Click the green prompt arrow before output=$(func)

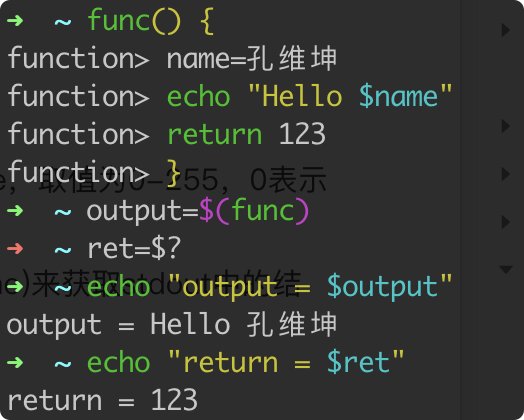pyautogui.click(x=15, y=211)
